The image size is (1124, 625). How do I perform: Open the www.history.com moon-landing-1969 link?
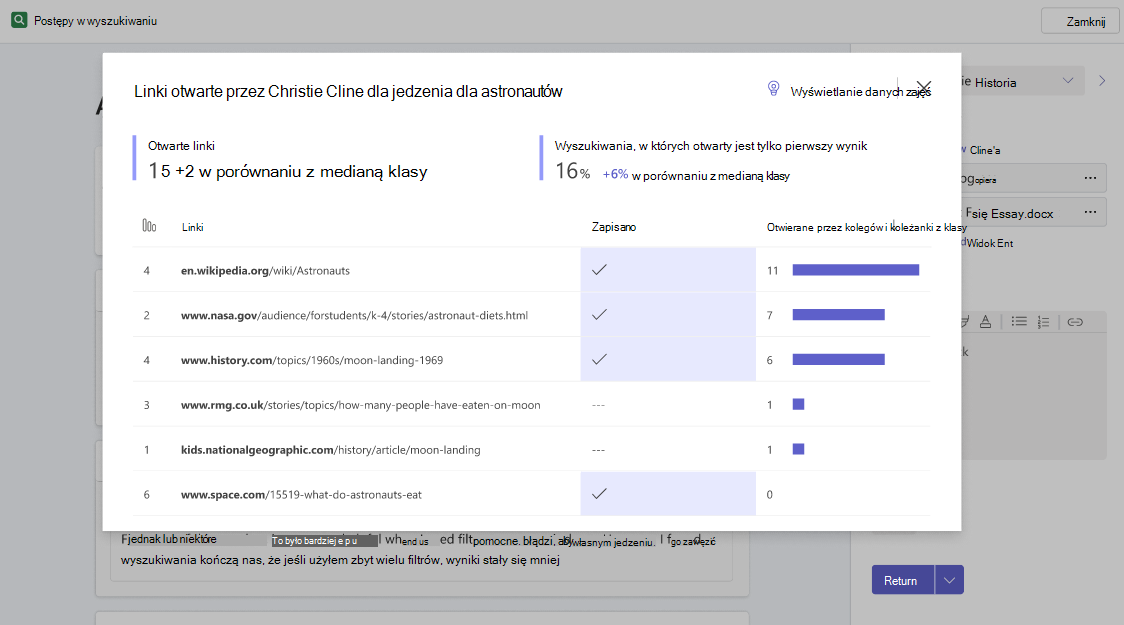(312, 361)
